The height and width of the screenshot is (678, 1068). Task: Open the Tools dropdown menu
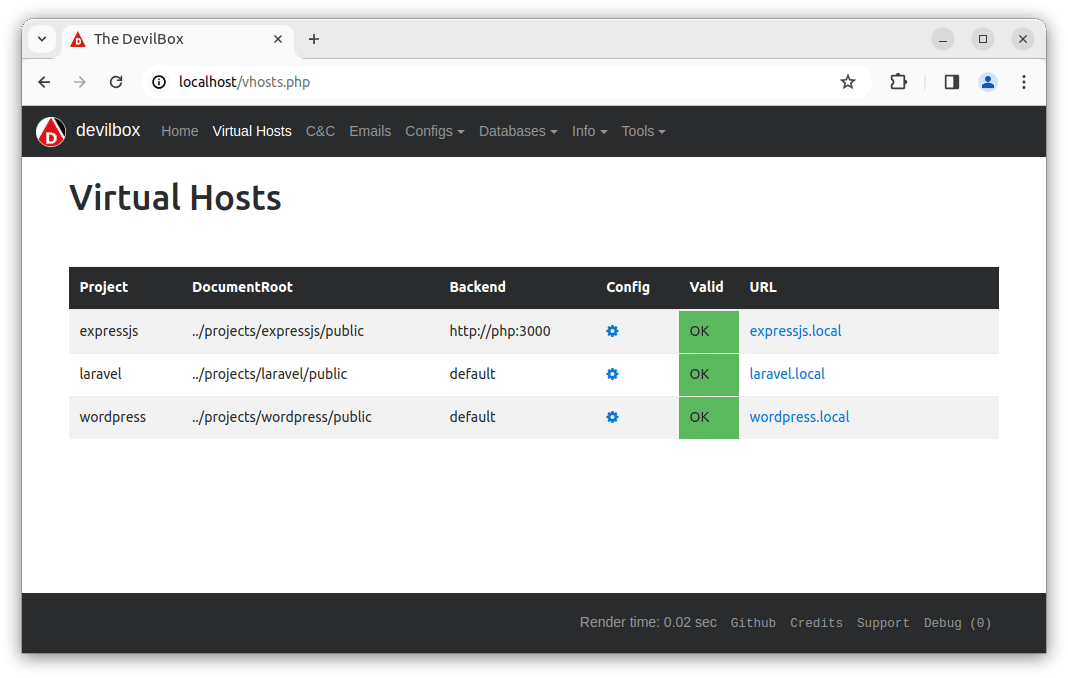tap(643, 131)
